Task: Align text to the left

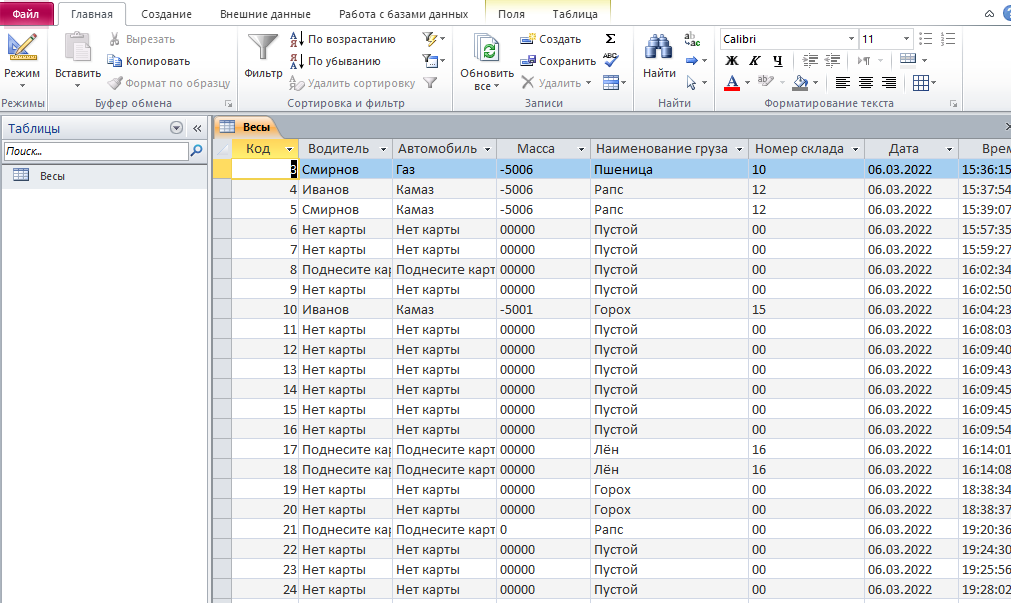Action: tap(842, 83)
